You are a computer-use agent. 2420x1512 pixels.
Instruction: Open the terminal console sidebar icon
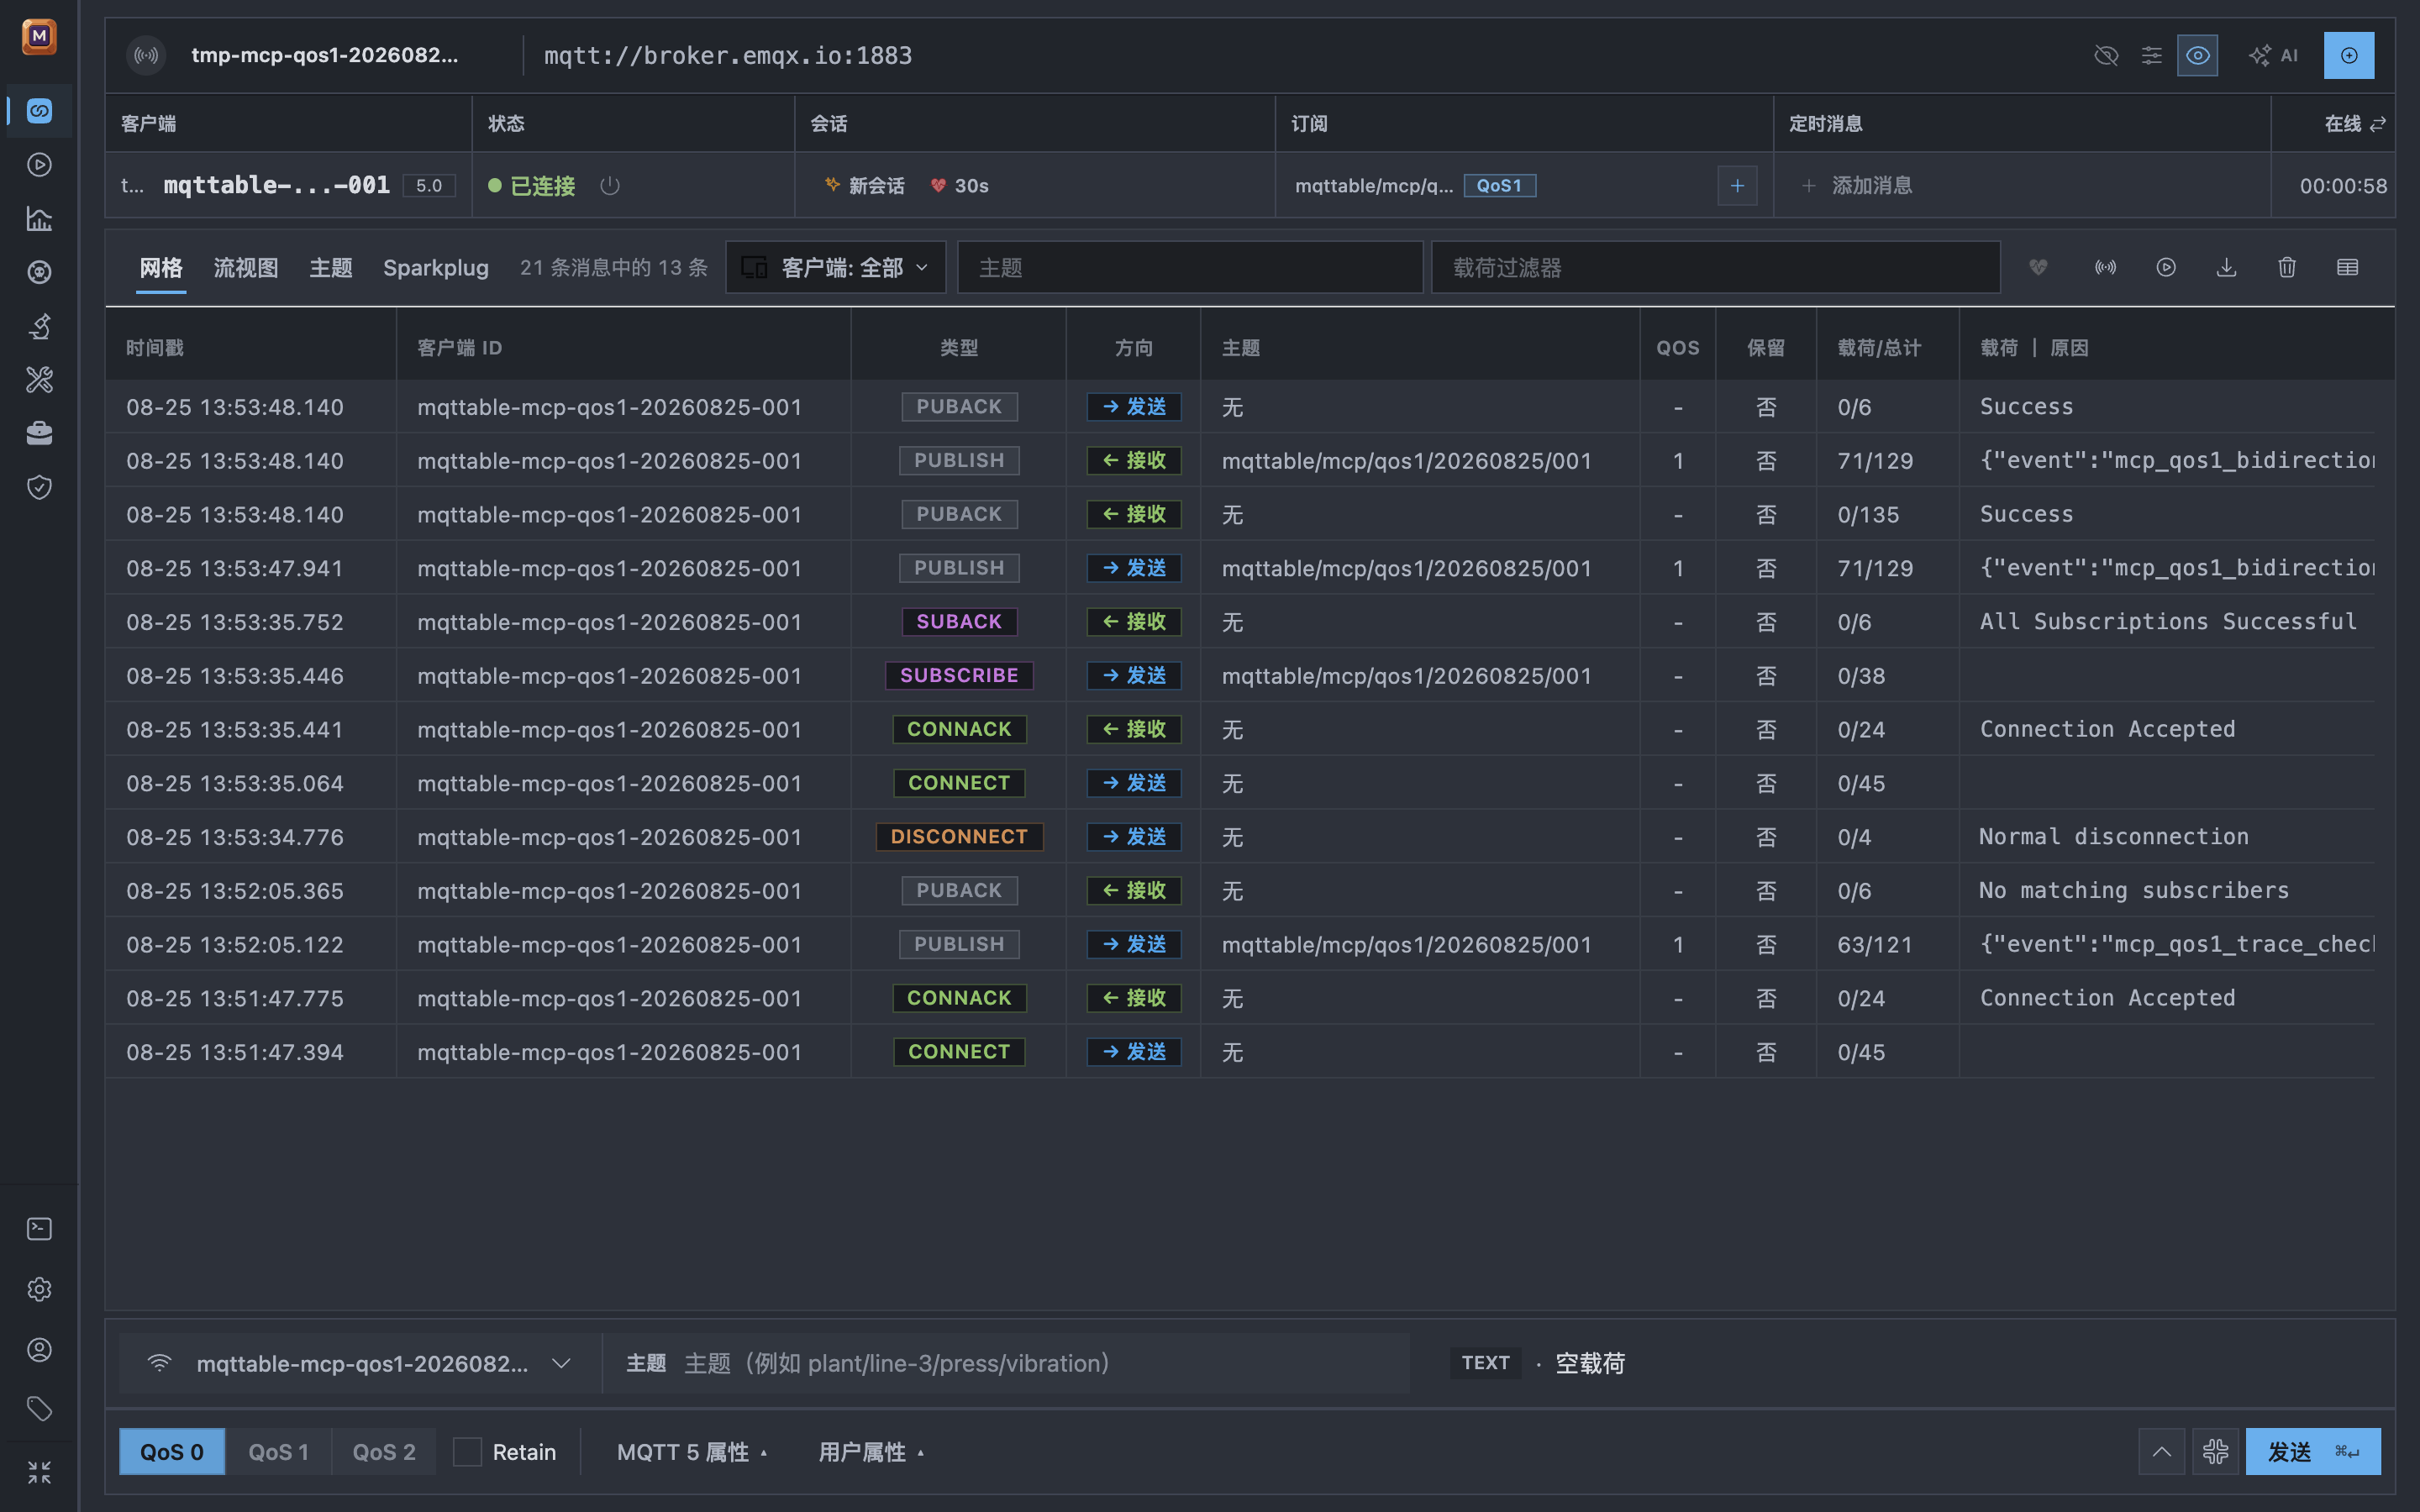click(39, 1229)
